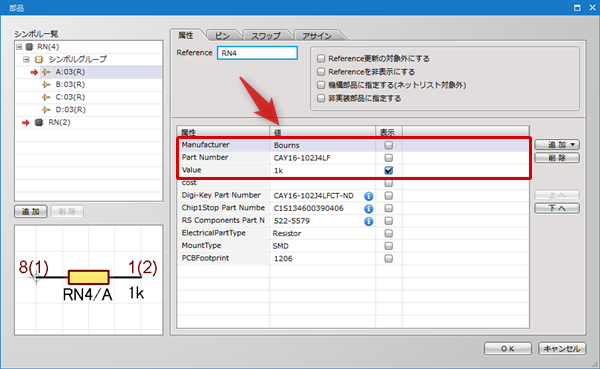Click the Reference input field RN4

pyautogui.click(x=257, y=53)
